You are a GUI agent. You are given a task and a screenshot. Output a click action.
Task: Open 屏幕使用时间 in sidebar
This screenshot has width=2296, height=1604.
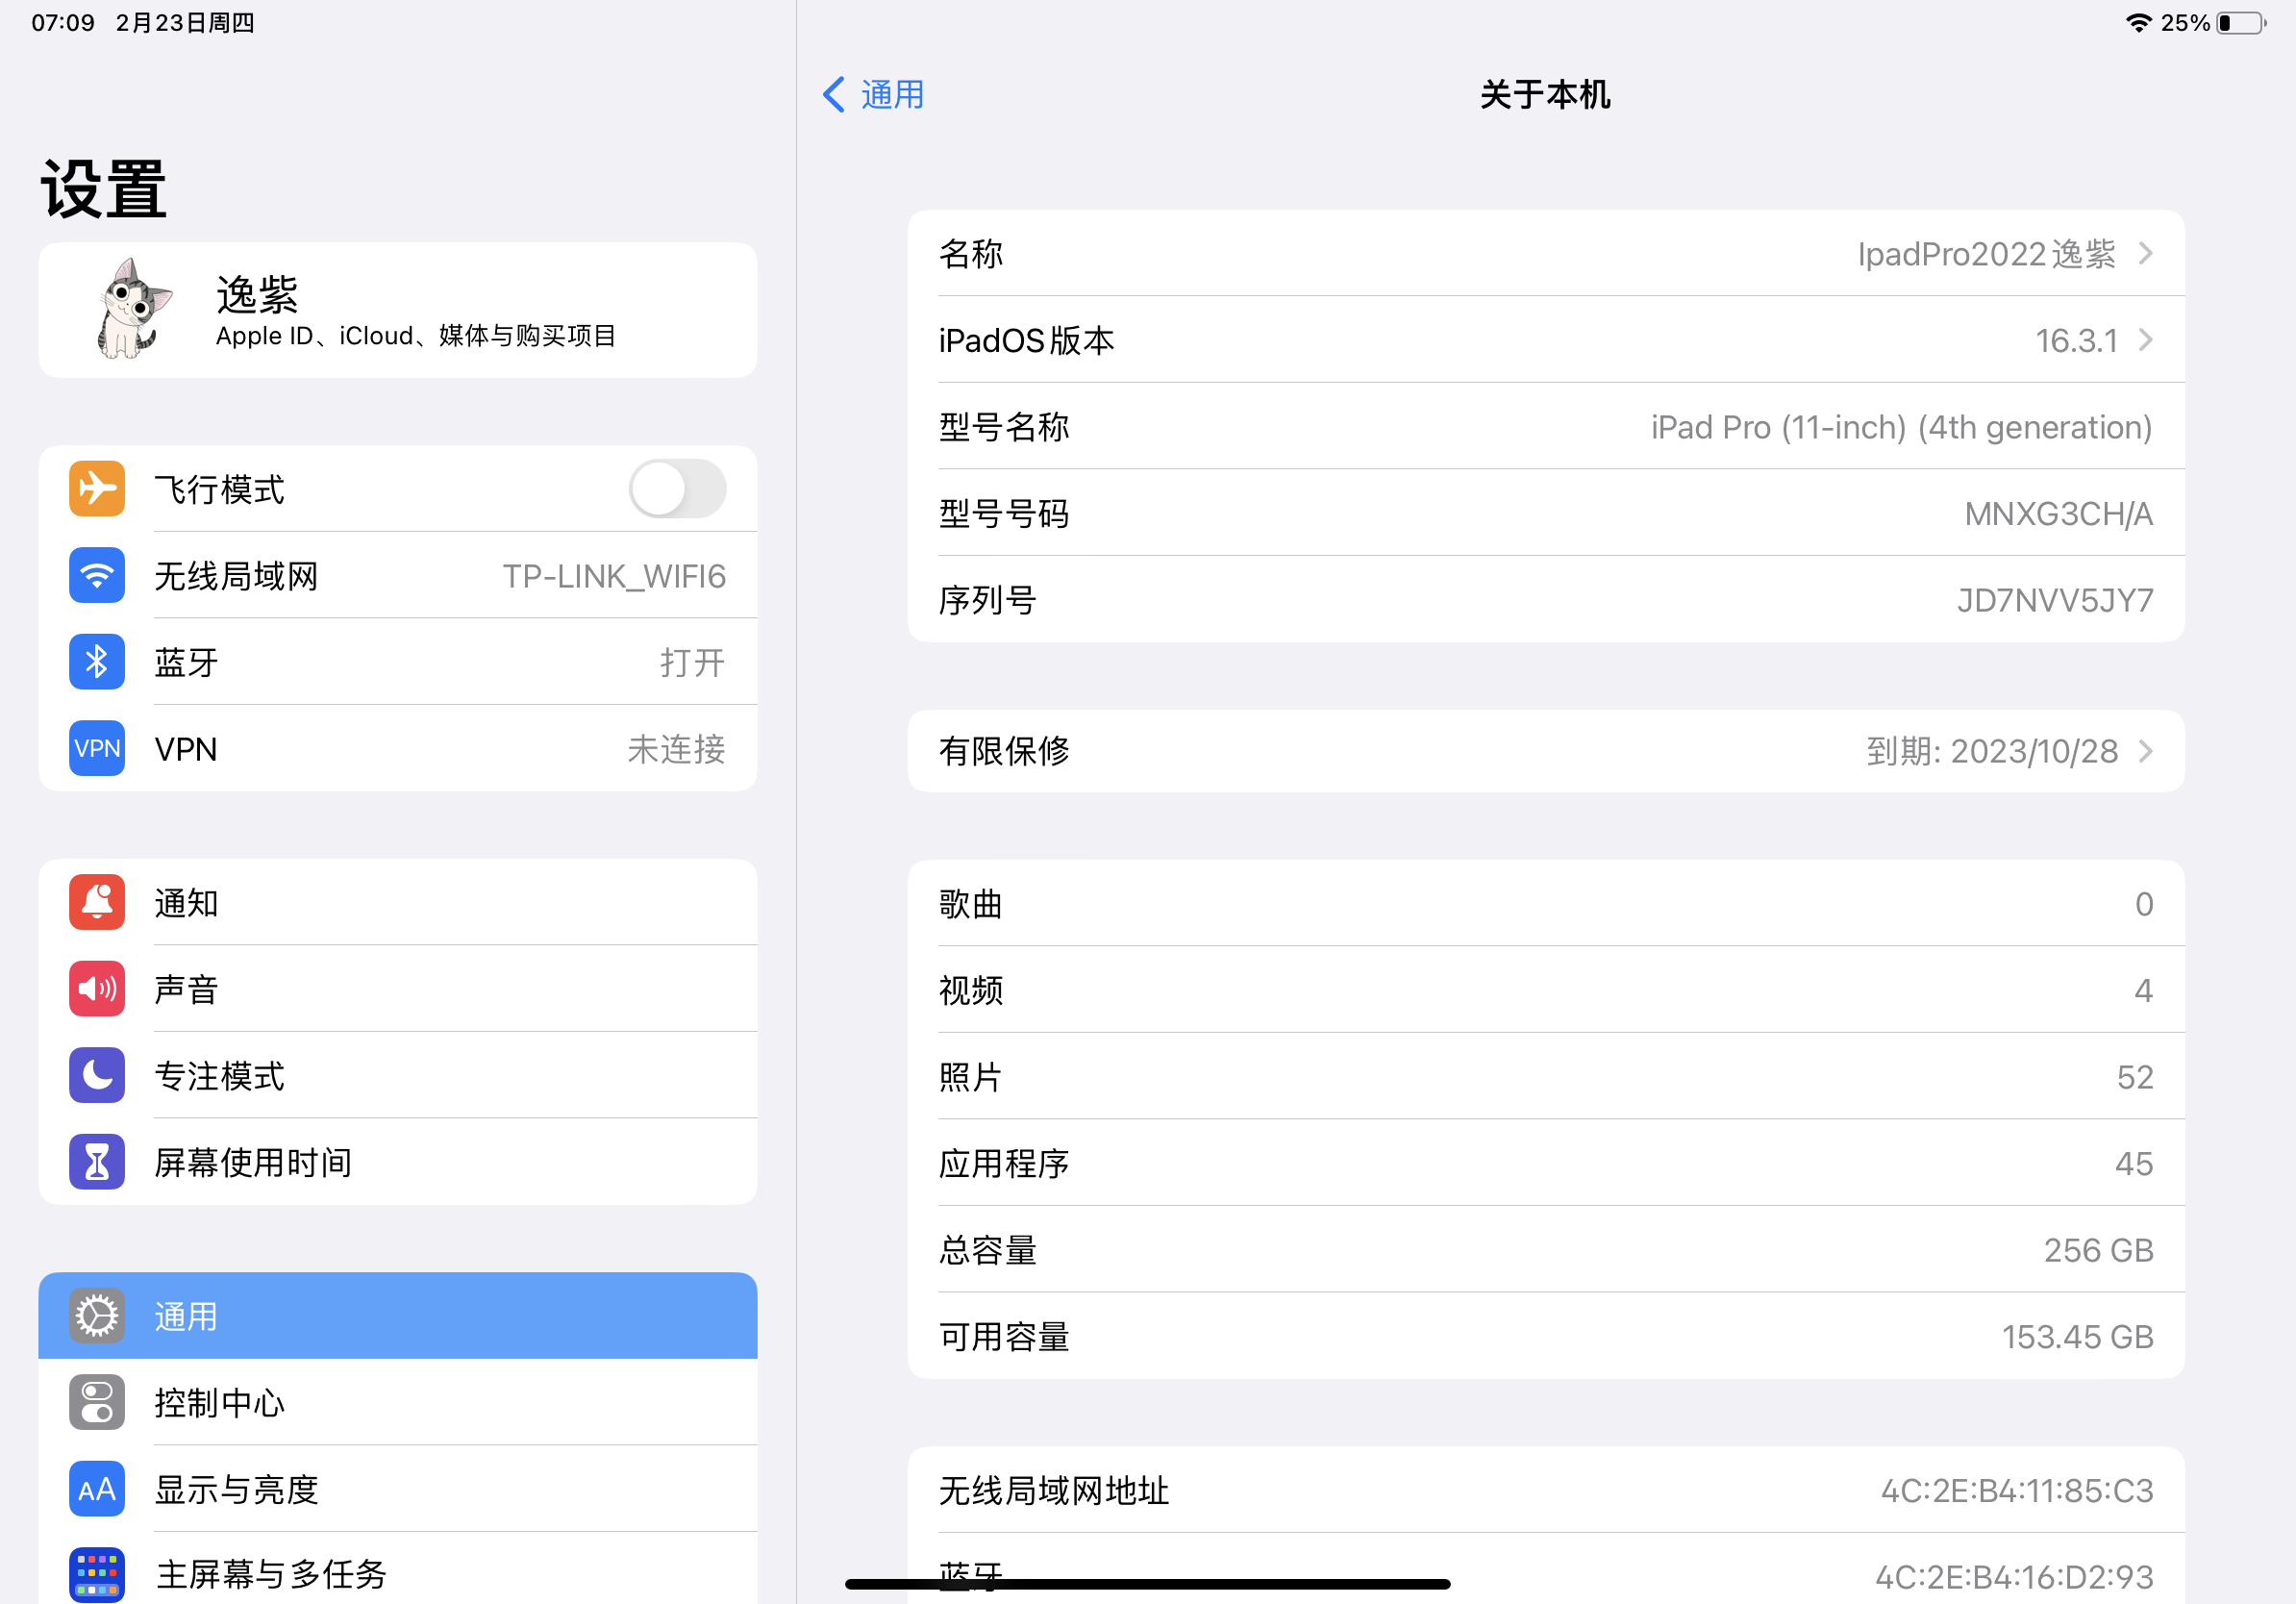(x=398, y=1162)
